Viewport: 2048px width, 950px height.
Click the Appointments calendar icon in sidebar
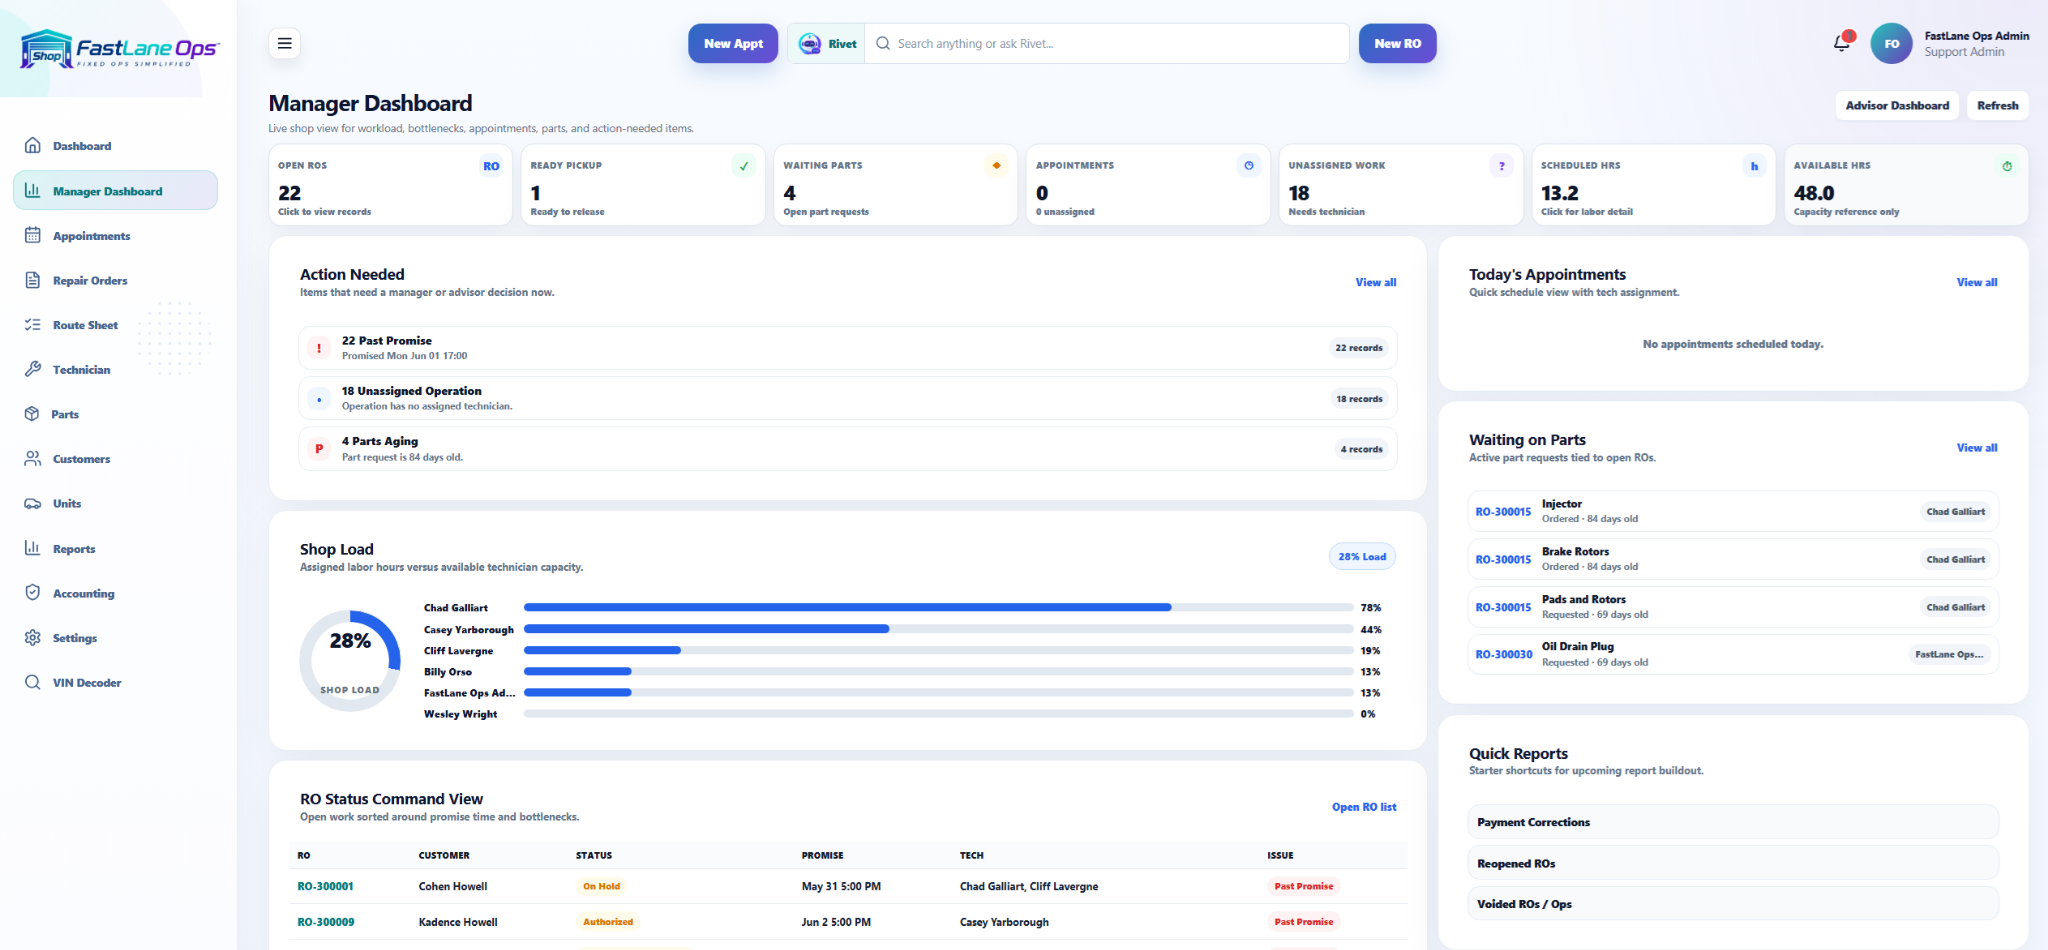coord(33,236)
